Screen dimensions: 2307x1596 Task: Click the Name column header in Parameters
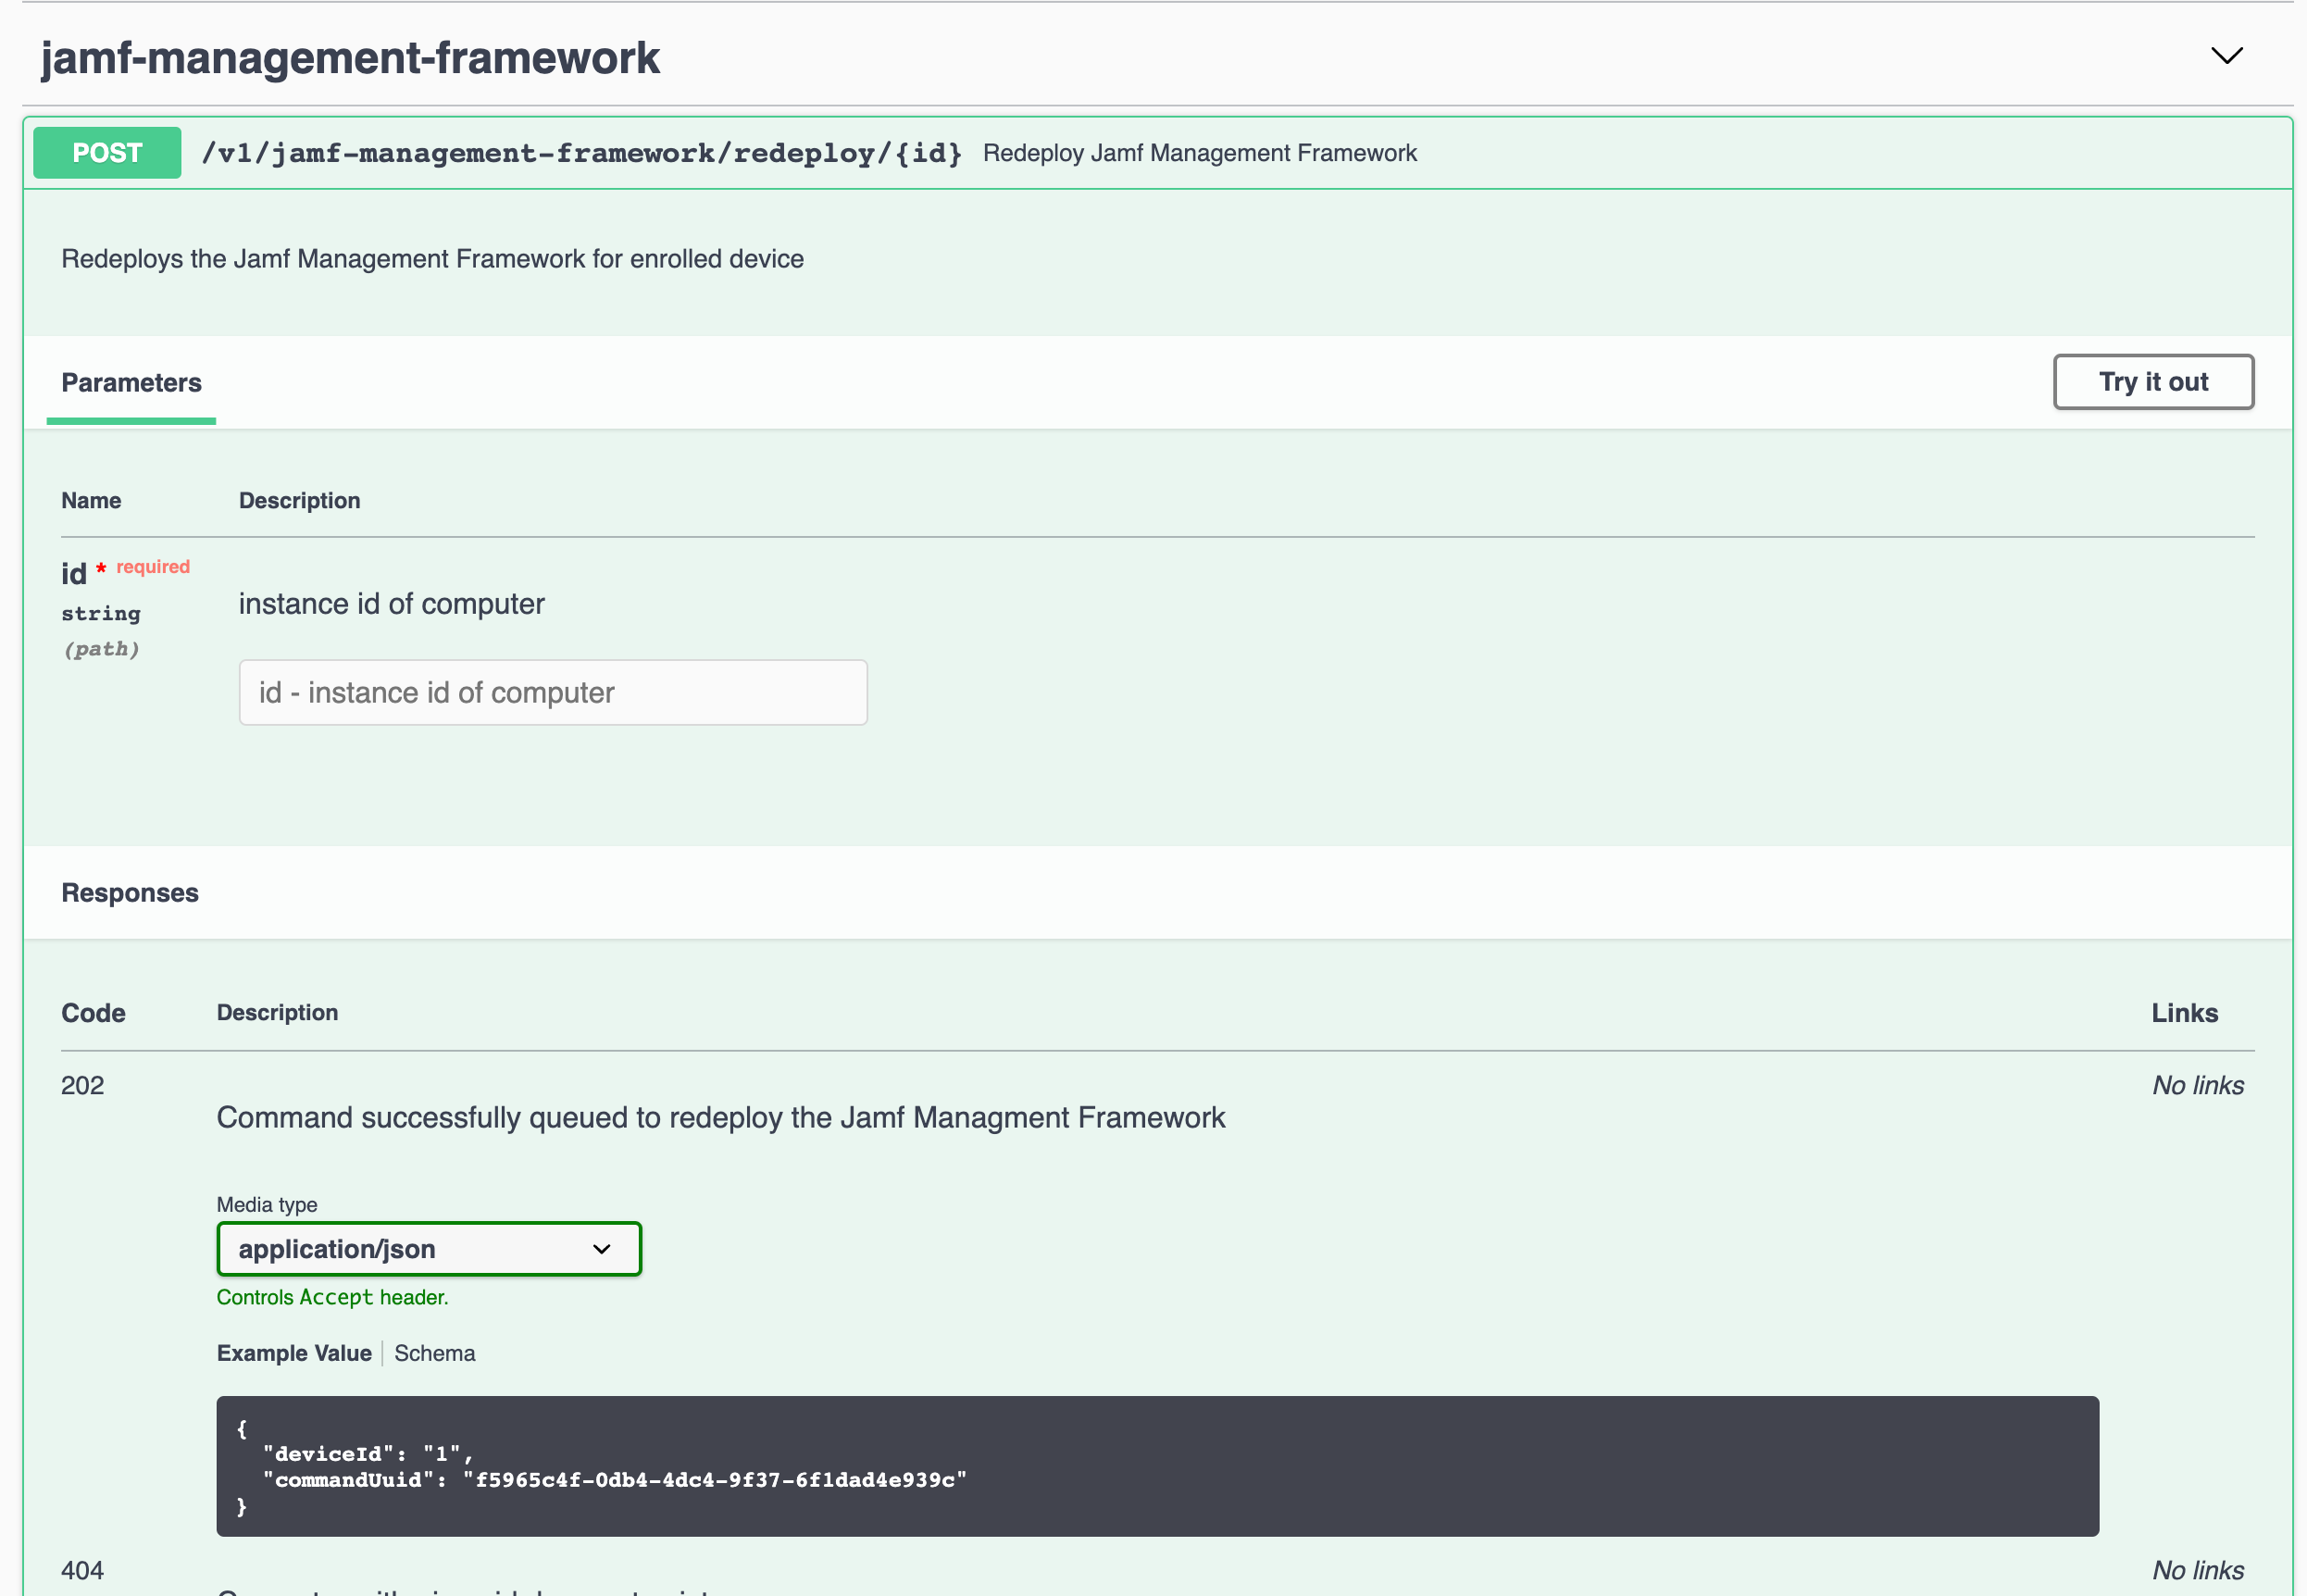click(91, 501)
